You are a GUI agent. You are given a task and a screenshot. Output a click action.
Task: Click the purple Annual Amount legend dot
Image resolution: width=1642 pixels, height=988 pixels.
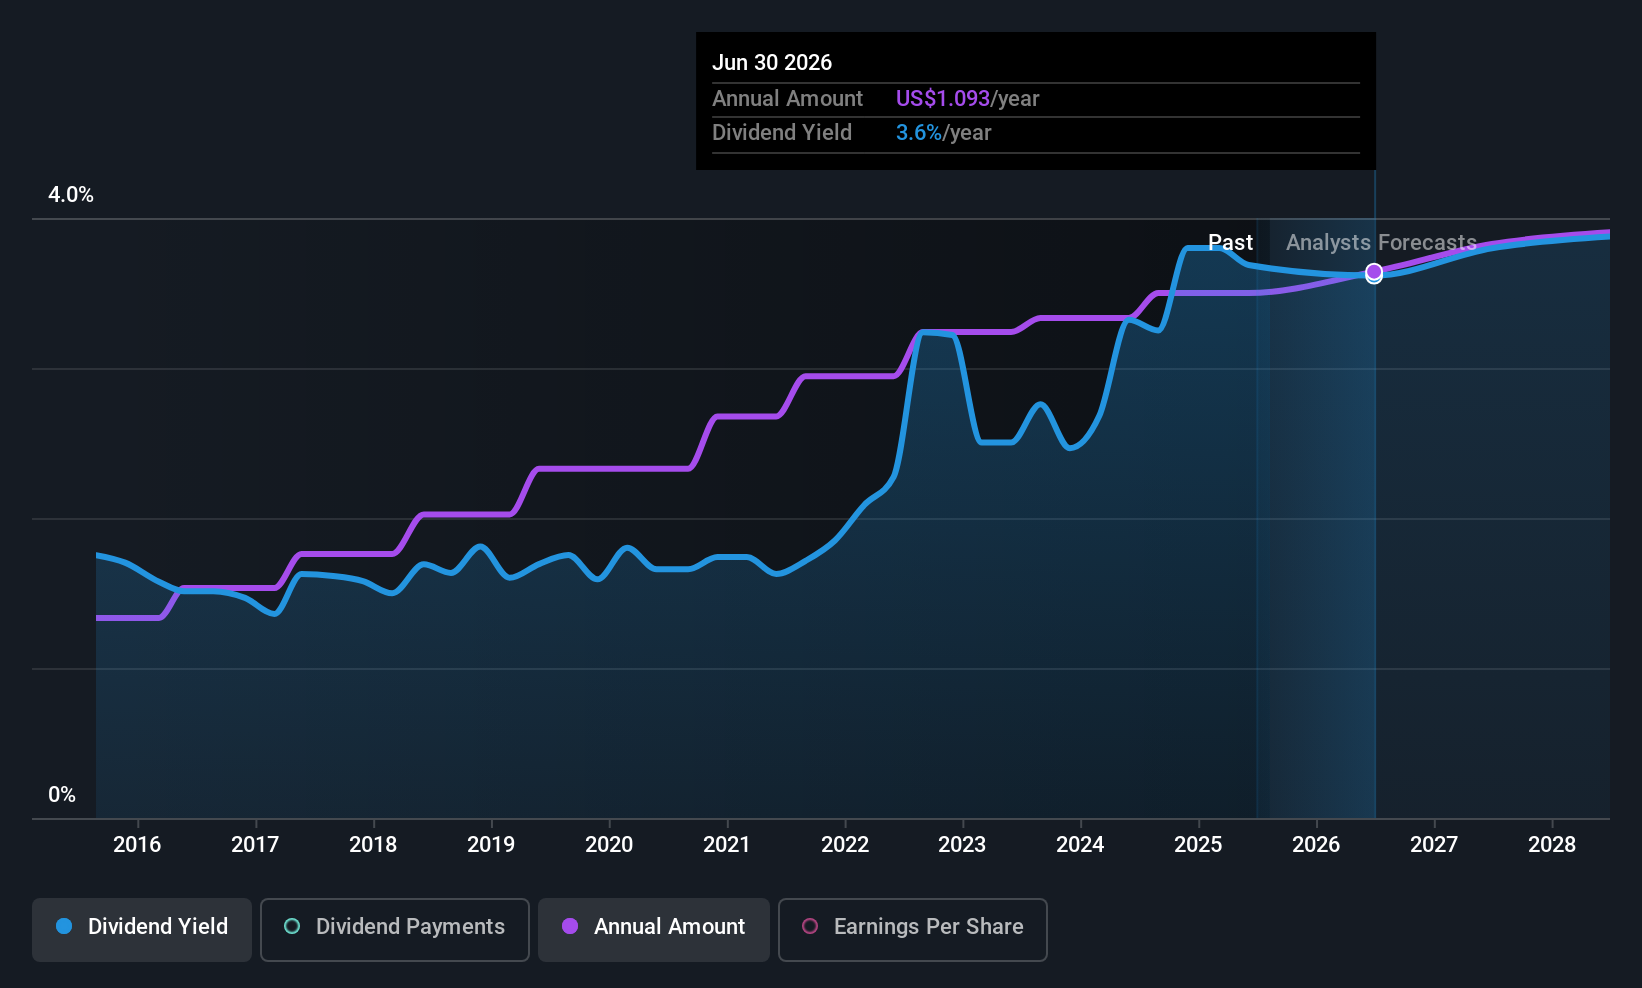(570, 927)
